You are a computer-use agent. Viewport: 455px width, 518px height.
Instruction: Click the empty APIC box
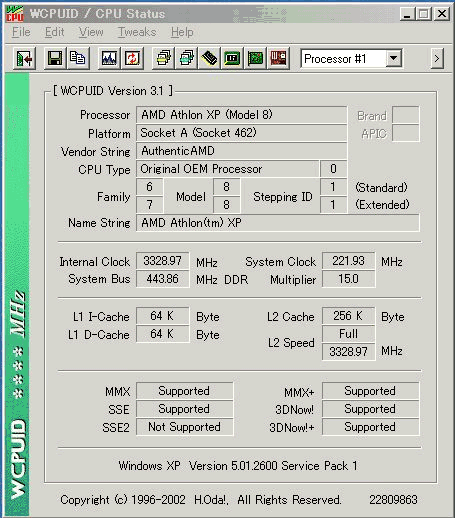[x=406, y=133]
